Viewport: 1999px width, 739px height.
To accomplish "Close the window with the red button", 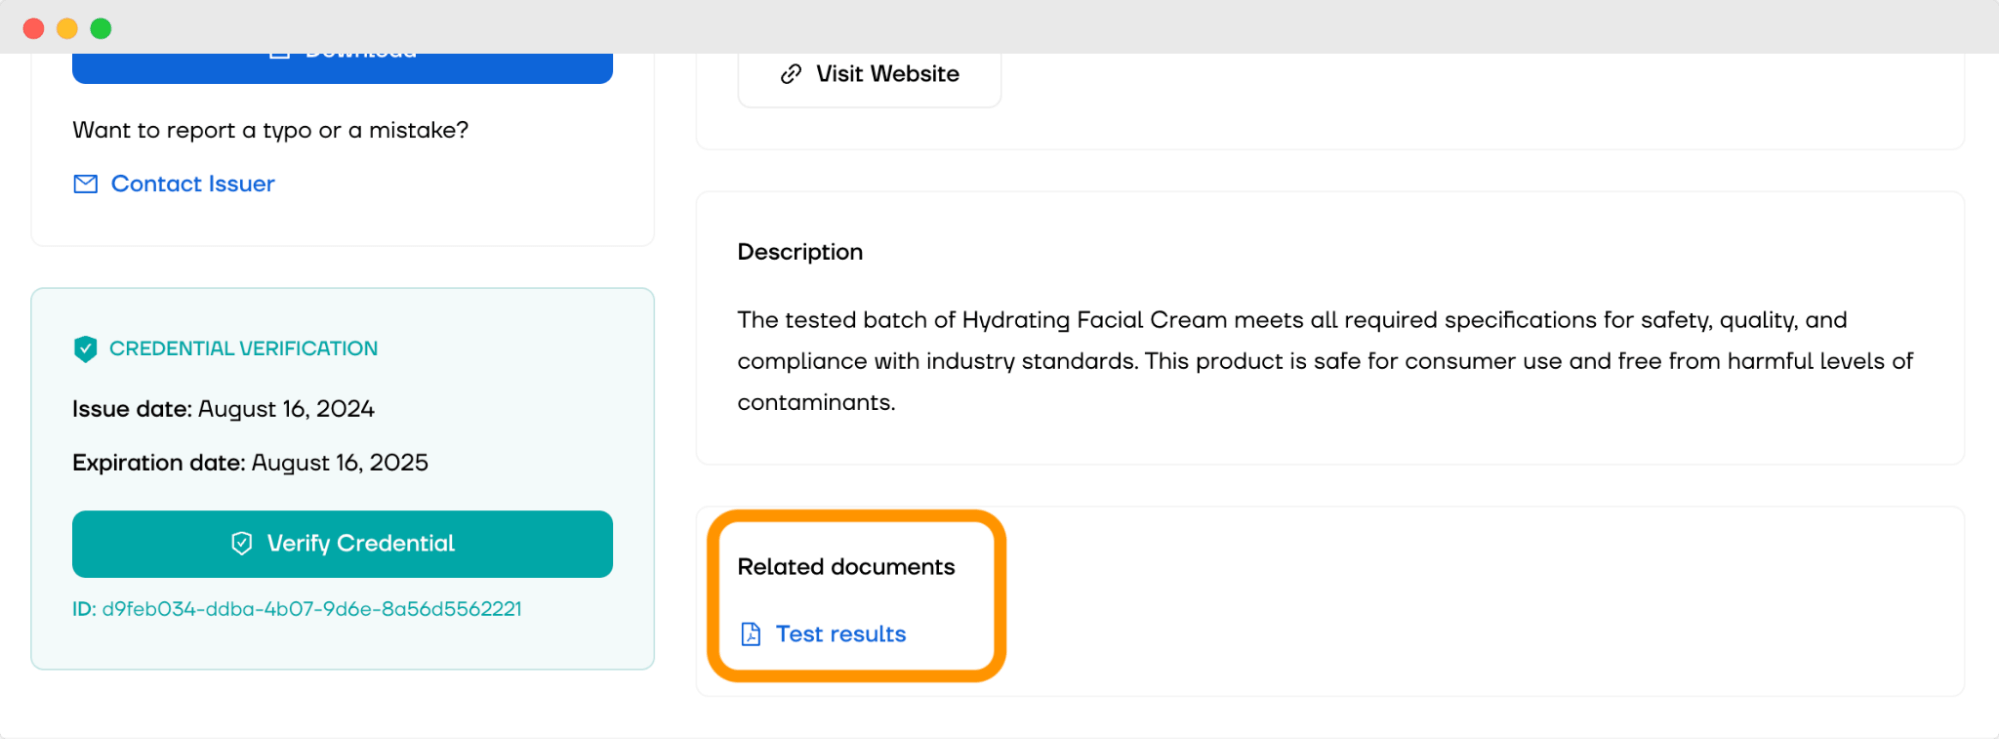I will (34, 28).
